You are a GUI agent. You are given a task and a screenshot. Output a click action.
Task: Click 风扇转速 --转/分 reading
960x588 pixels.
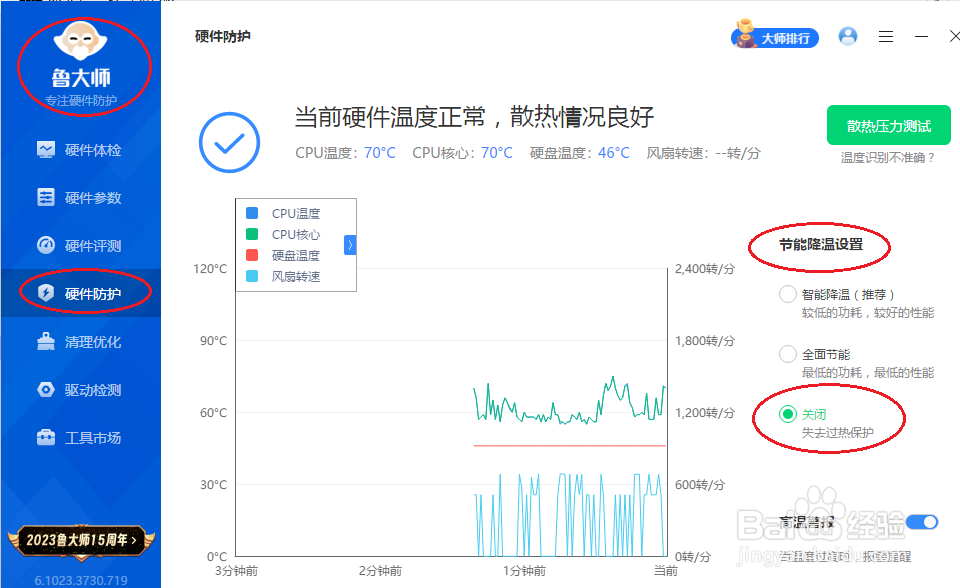[x=703, y=153]
